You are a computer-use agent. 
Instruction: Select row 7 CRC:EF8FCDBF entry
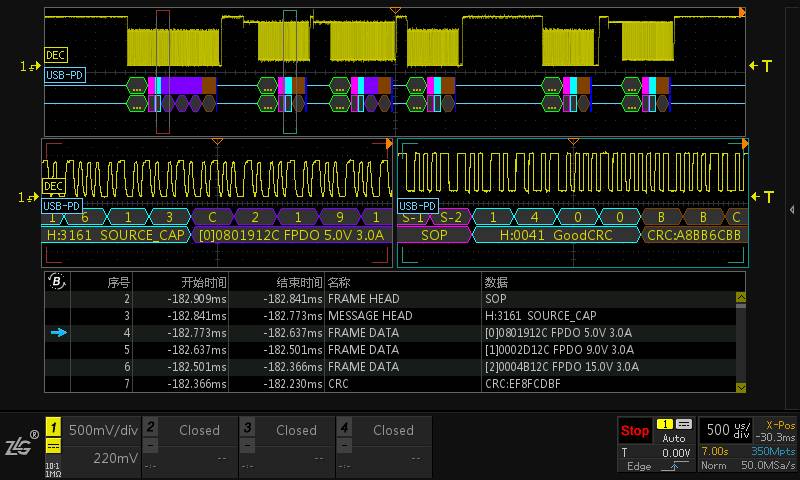pyautogui.click(x=390, y=384)
